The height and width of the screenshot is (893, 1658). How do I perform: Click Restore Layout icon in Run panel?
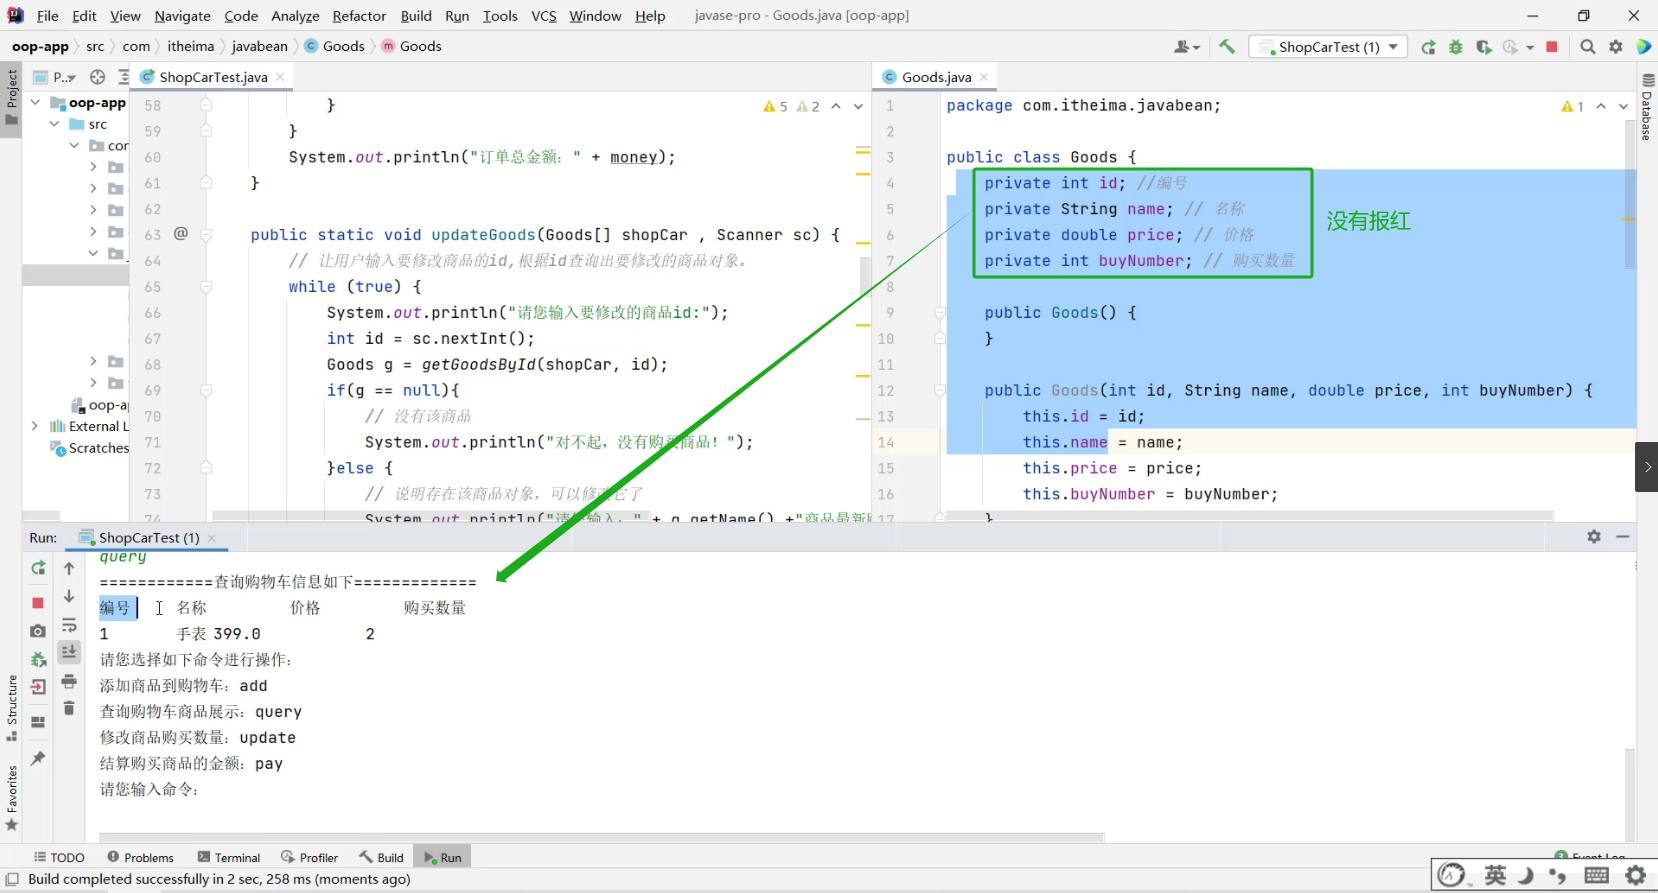(x=38, y=722)
